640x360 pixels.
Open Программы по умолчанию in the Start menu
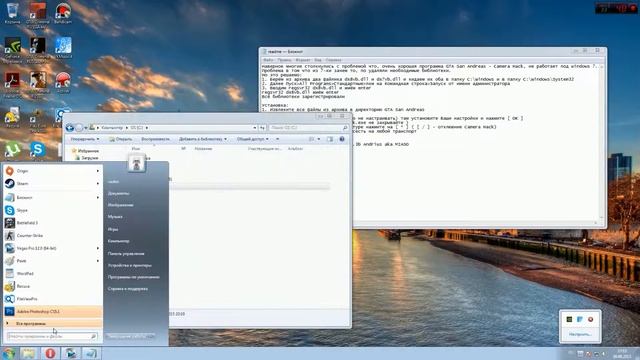point(134,277)
